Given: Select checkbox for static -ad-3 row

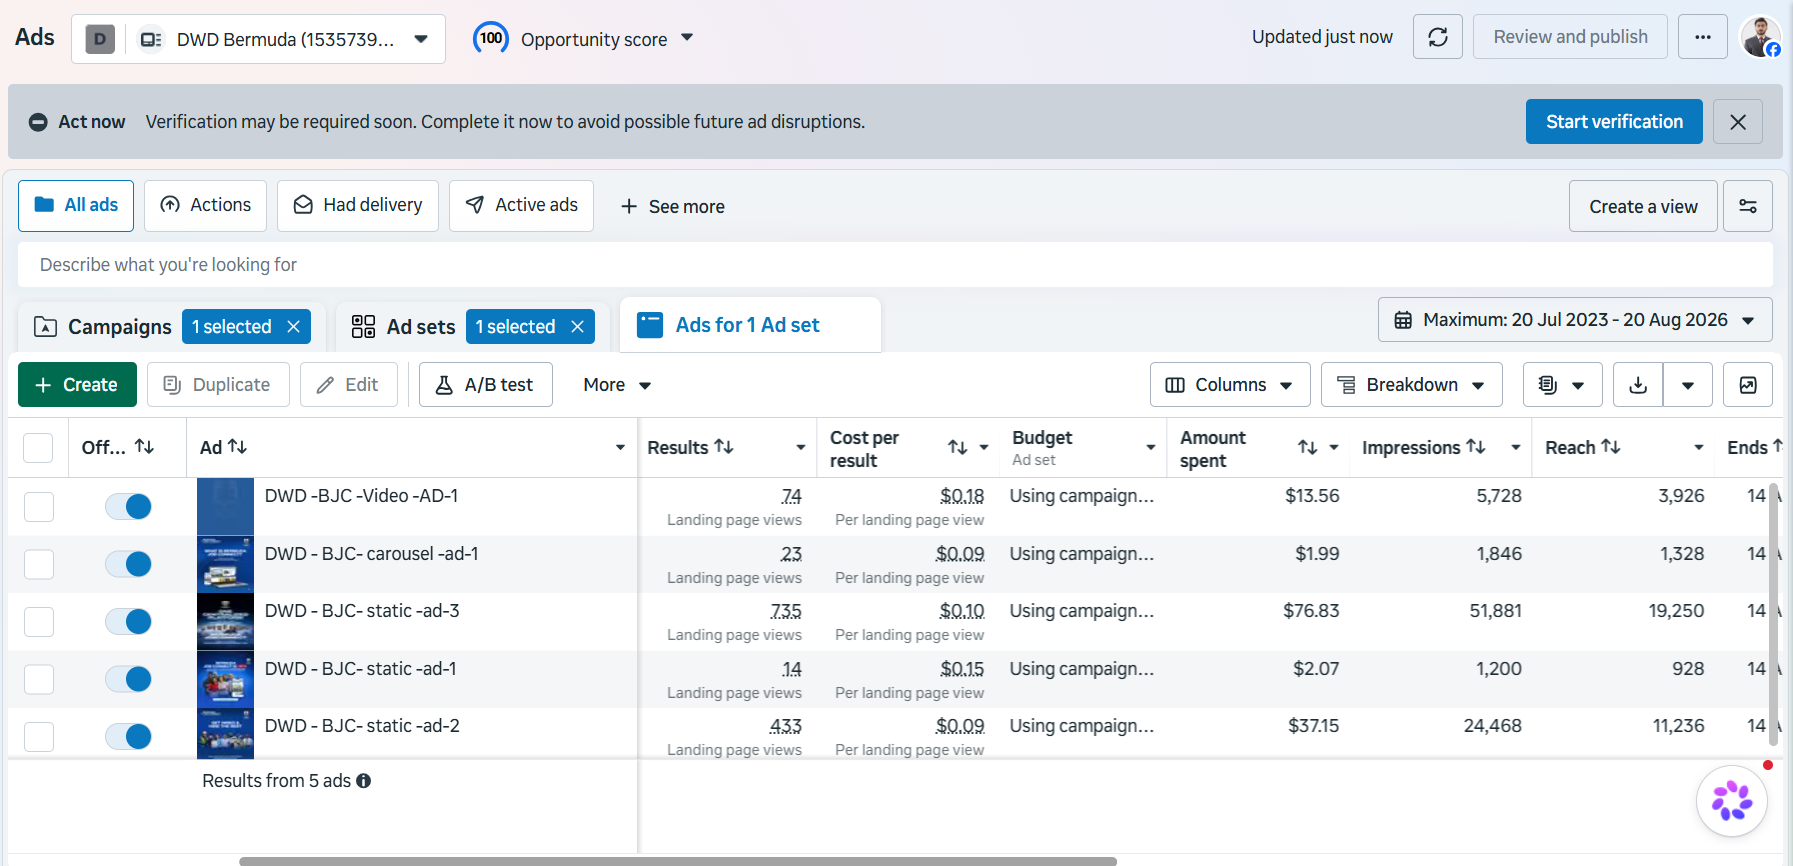Looking at the screenshot, I should [39, 622].
